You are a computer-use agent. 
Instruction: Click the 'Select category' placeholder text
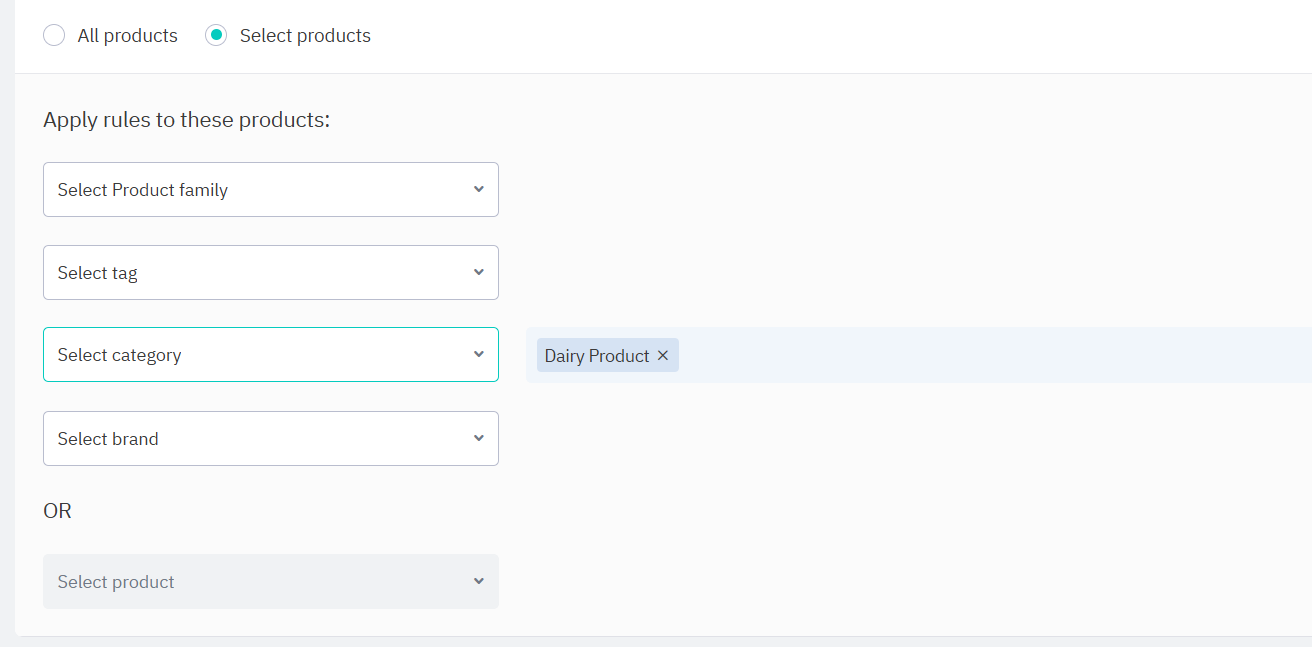[119, 355]
